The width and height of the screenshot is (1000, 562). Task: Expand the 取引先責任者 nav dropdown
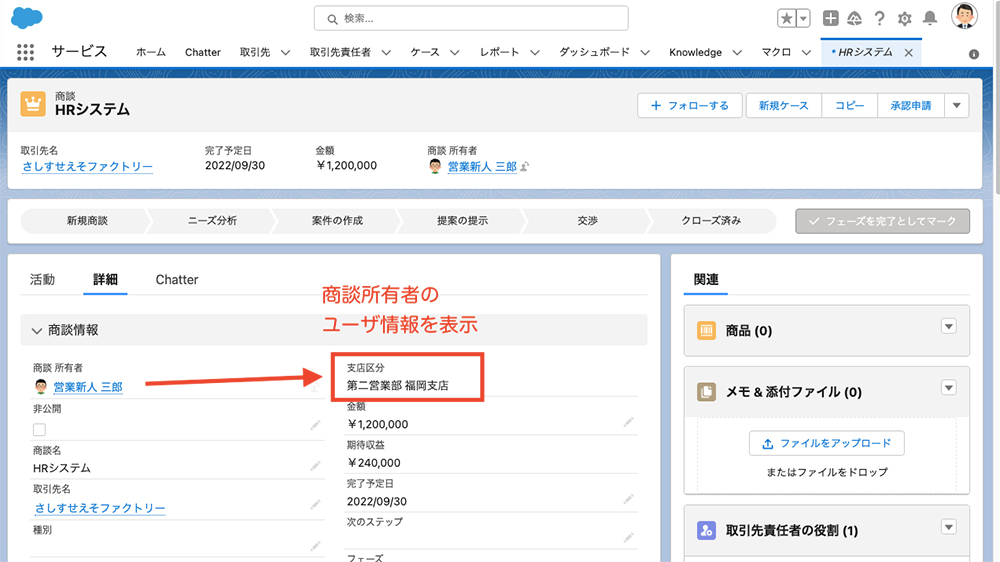point(386,53)
